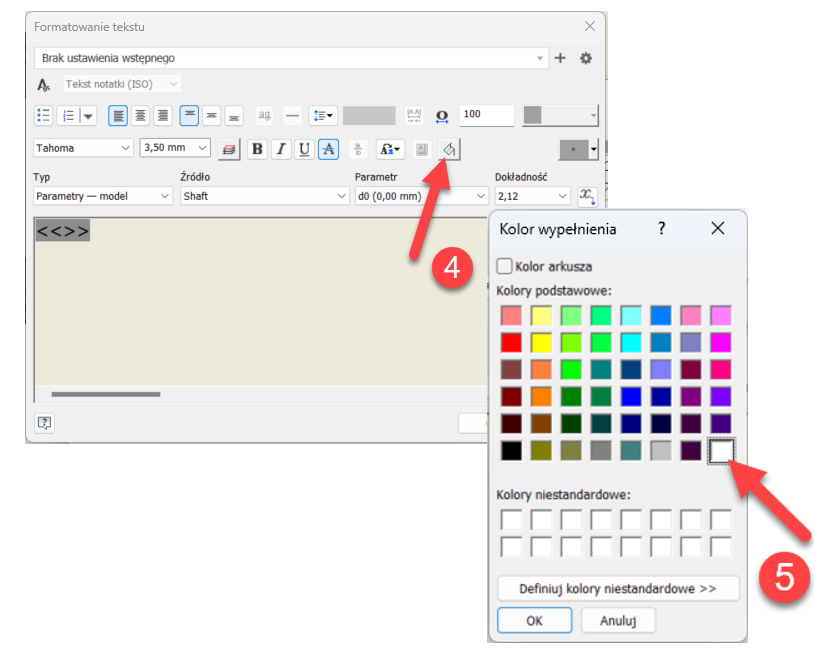Click Anuluj to cancel color dialog

tap(618, 621)
